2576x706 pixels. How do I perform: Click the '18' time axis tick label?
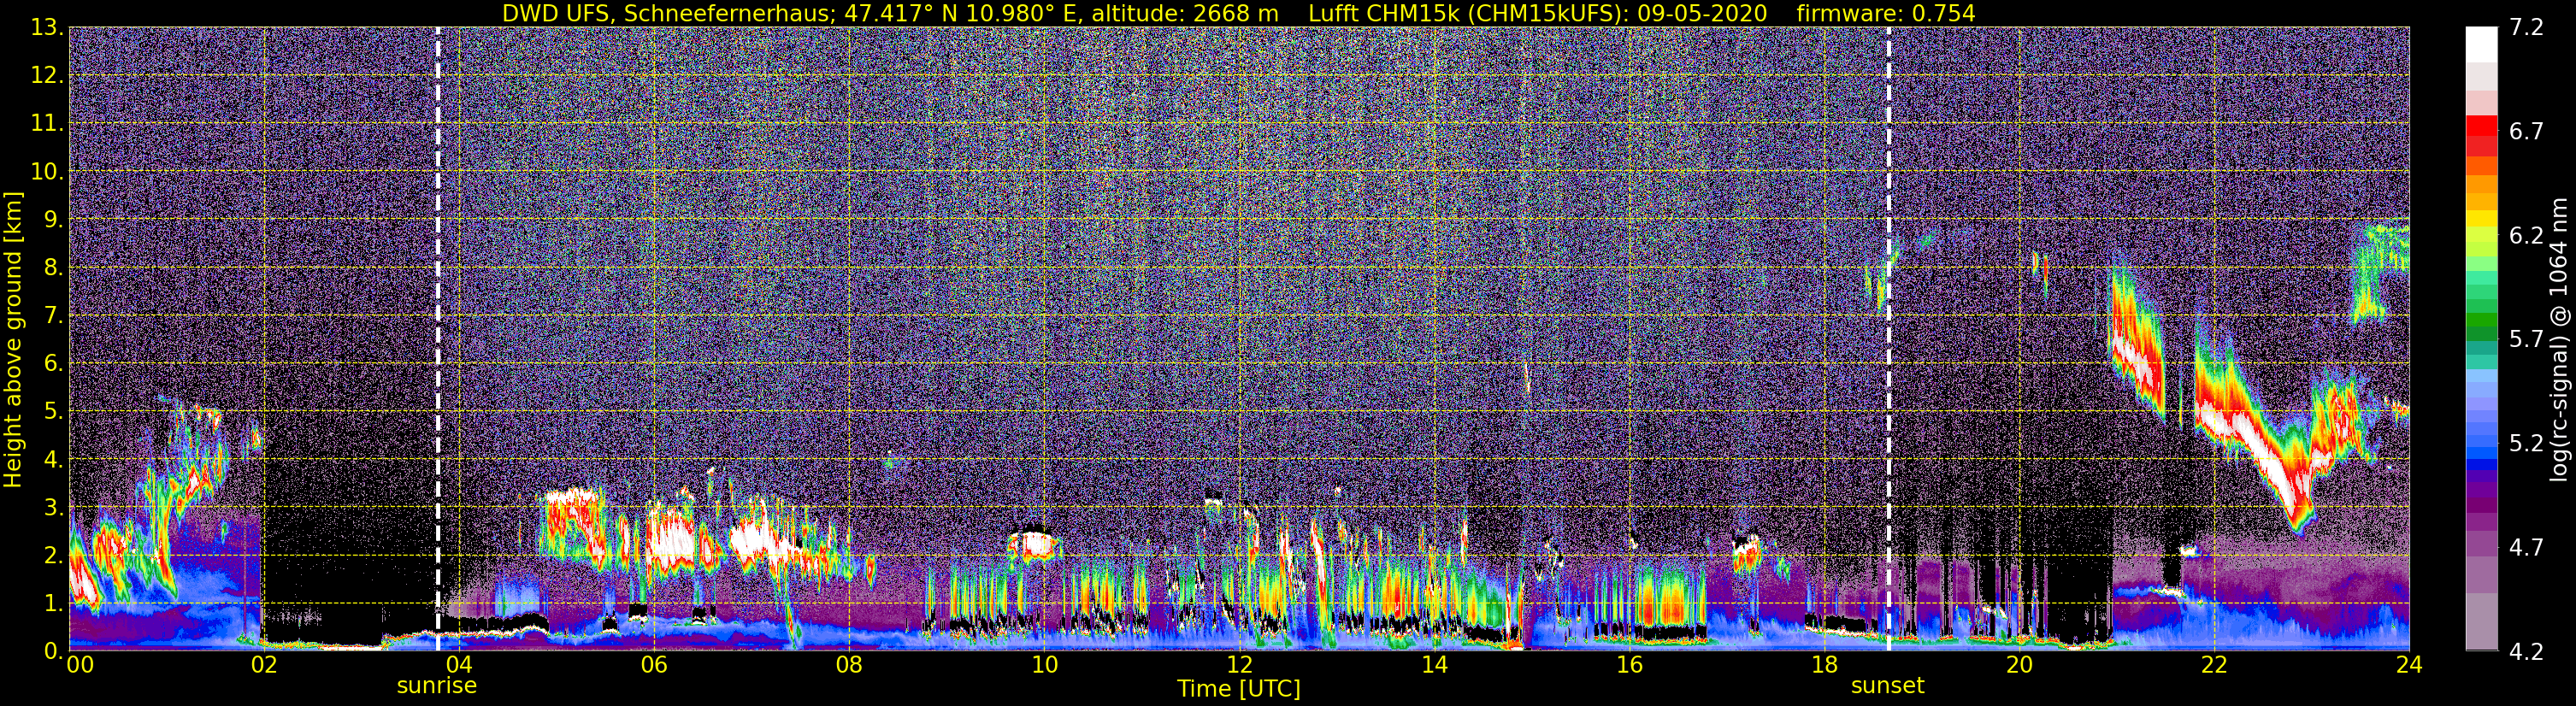(x=1824, y=665)
